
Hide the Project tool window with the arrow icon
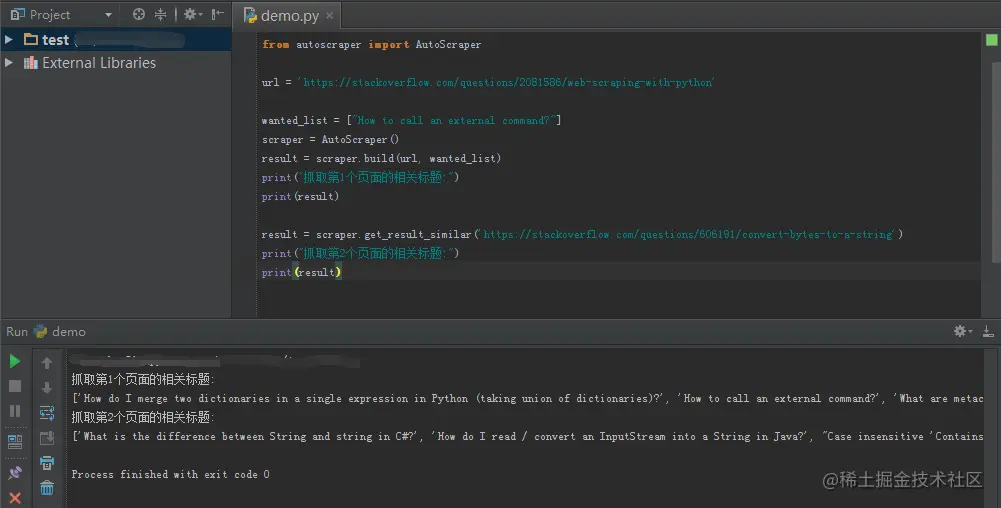218,14
